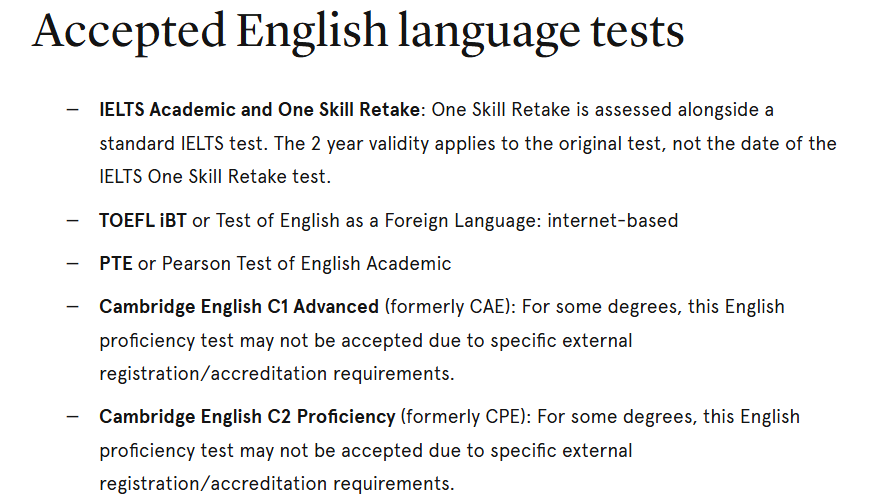Click the dash bullet before C1 Advanced

click(x=73, y=306)
